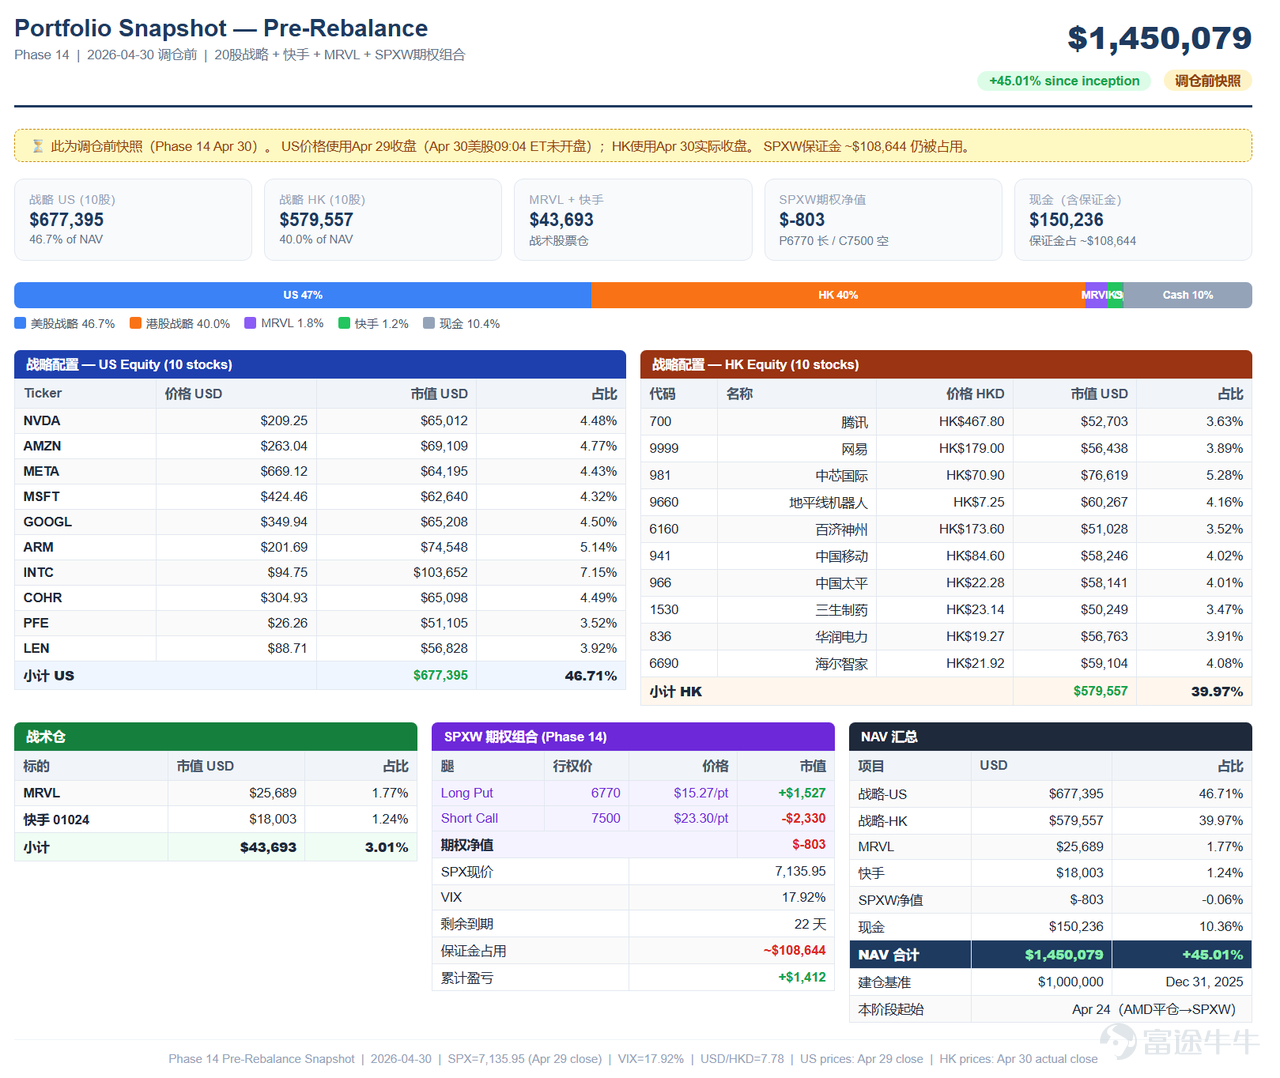Open the Short Call leg link
The image size is (1280, 1078).
coord(469,818)
